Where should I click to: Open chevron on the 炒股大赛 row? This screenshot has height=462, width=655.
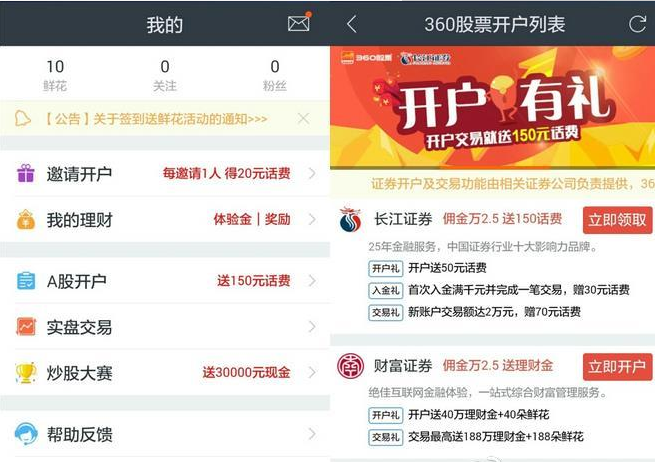(312, 372)
